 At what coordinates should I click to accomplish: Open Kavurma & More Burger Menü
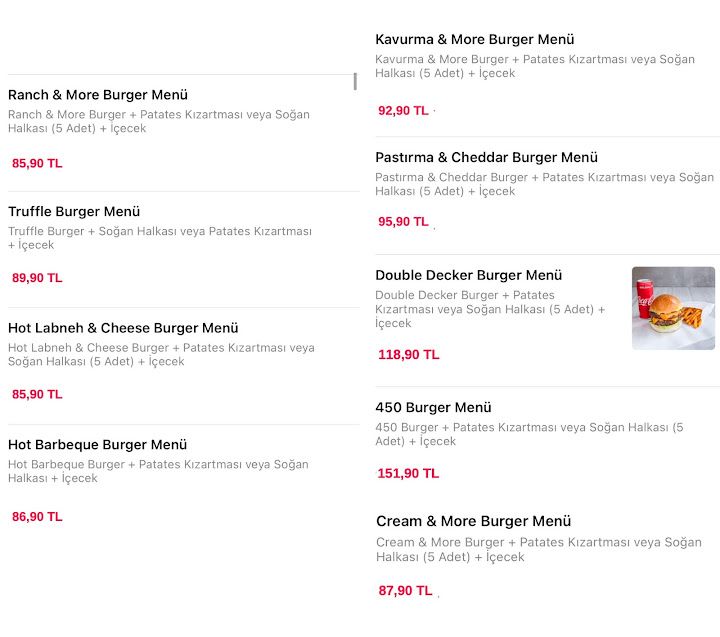475,39
